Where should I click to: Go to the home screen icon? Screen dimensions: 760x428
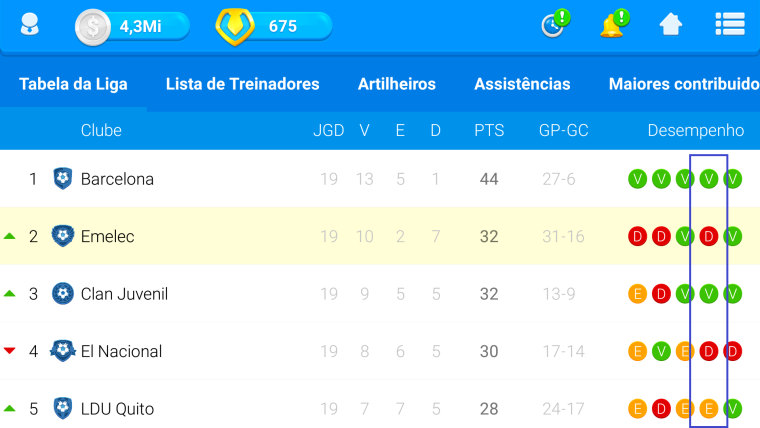pyautogui.click(x=671, y=24)
